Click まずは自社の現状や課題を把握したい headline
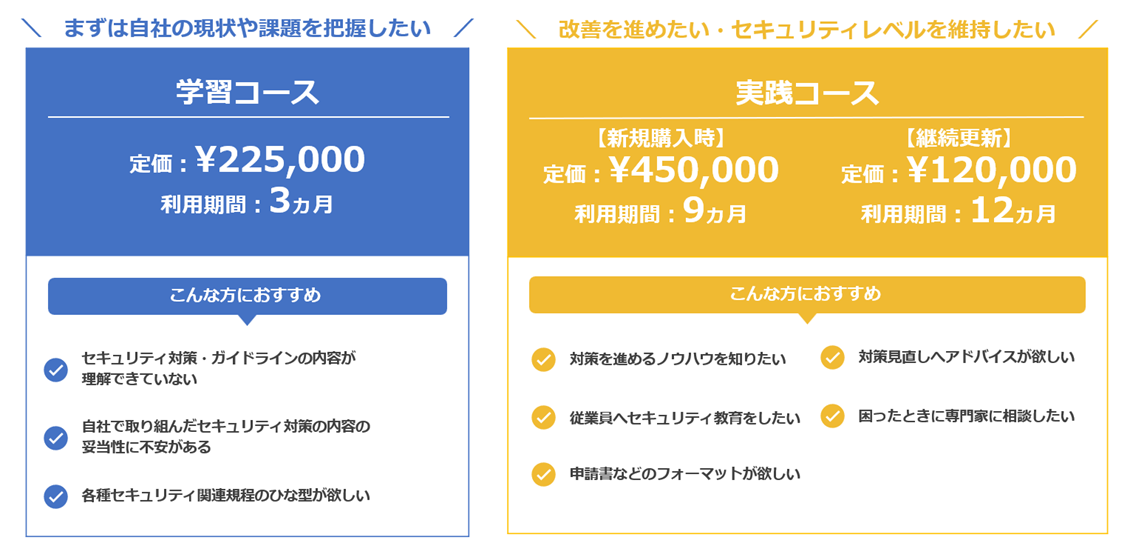Viewport: 1133px width, 543px height. point(246,28)
